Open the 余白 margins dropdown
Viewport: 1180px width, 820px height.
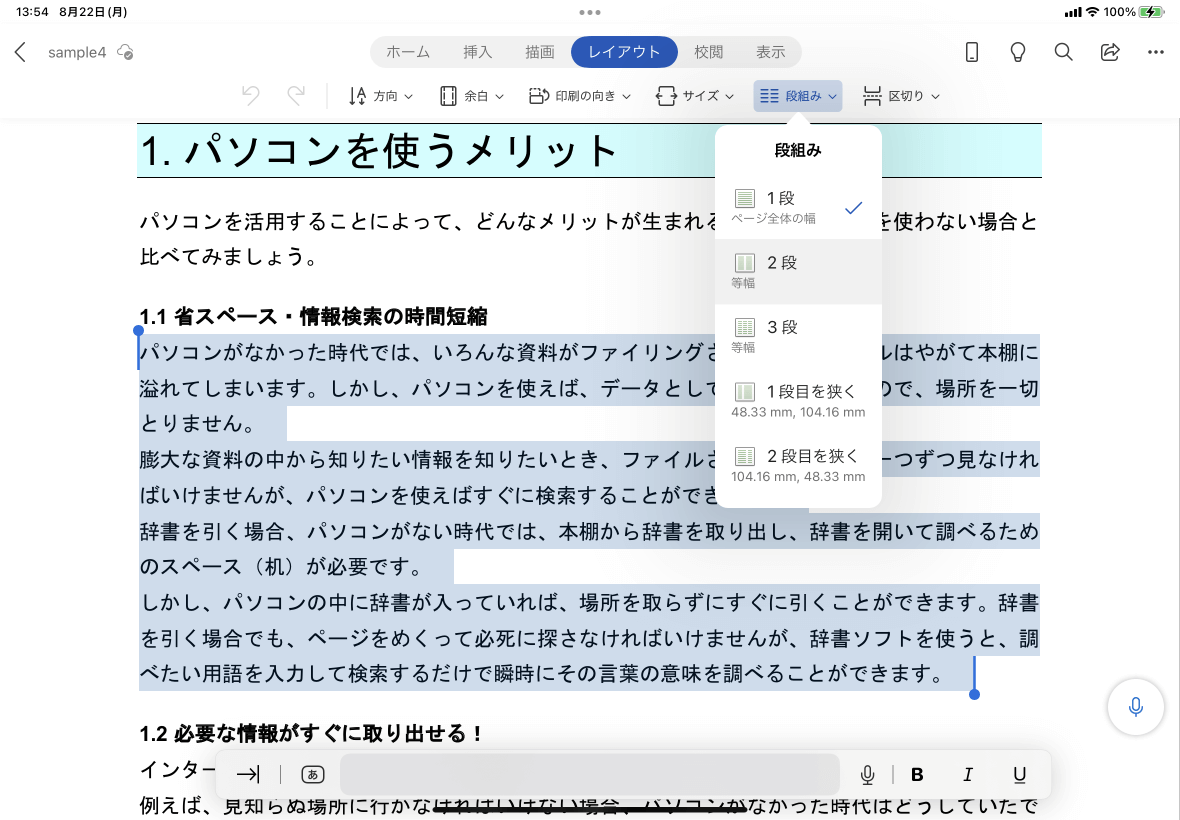point(472,96)
